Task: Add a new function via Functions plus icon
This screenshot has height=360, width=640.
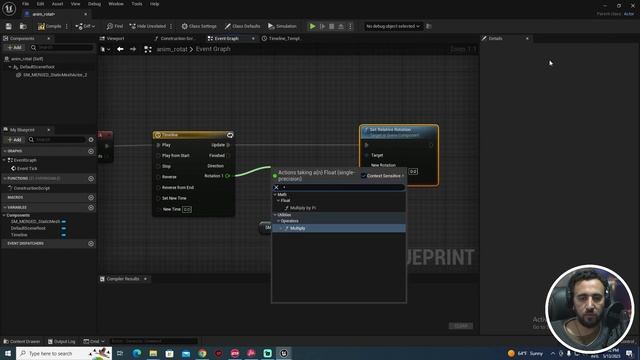Action: click(x=91, y=178)
